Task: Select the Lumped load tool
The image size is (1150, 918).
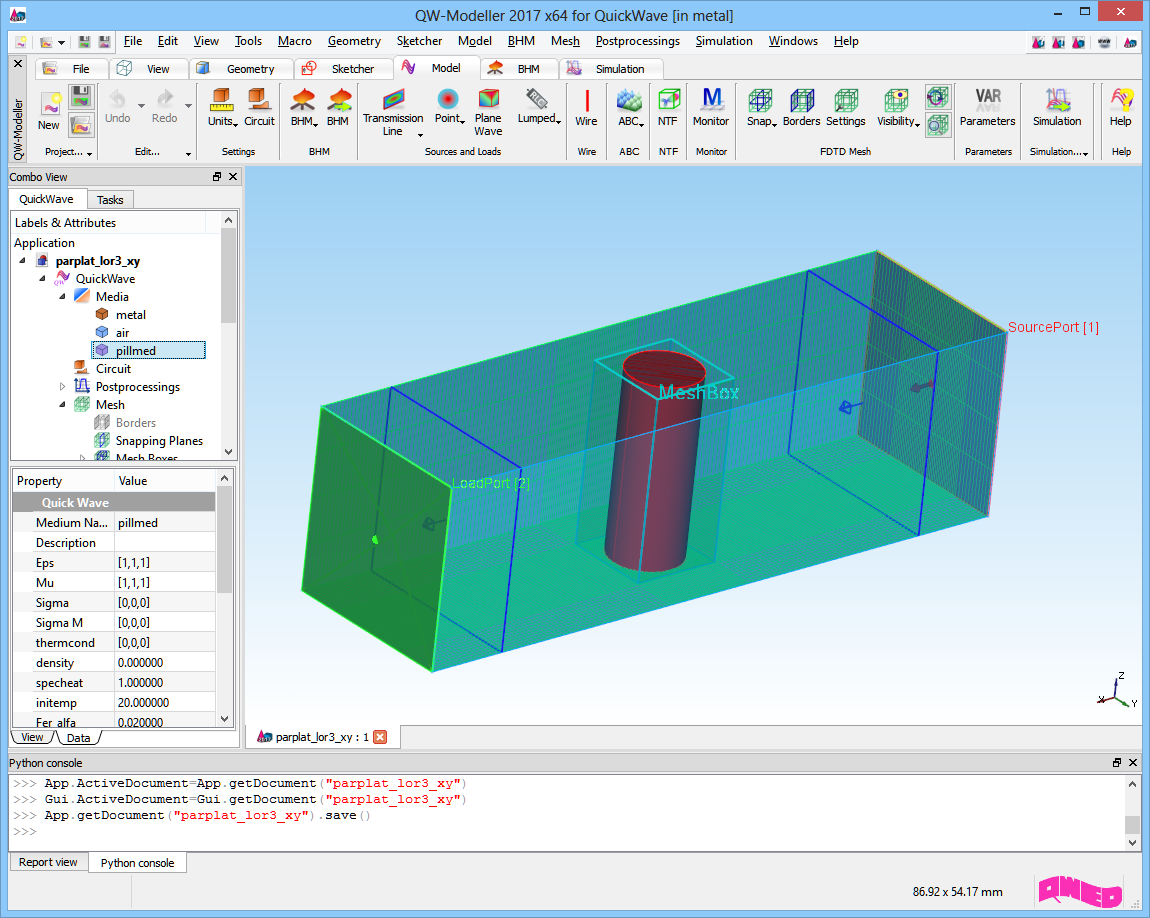Action: pyautogui.click(x=538, y=107)
